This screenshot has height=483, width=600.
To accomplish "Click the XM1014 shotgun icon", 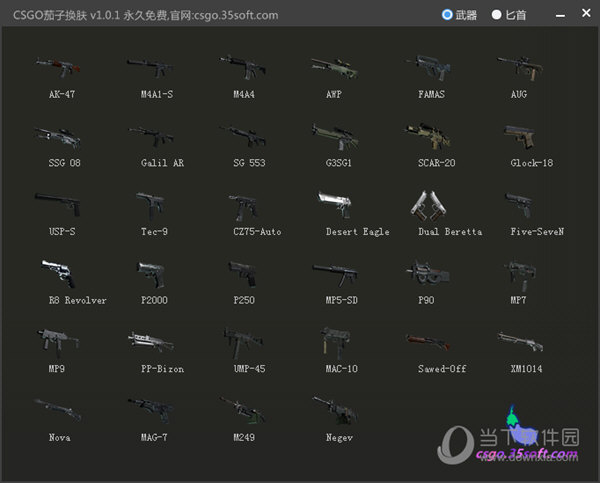I will click(520, 341).
